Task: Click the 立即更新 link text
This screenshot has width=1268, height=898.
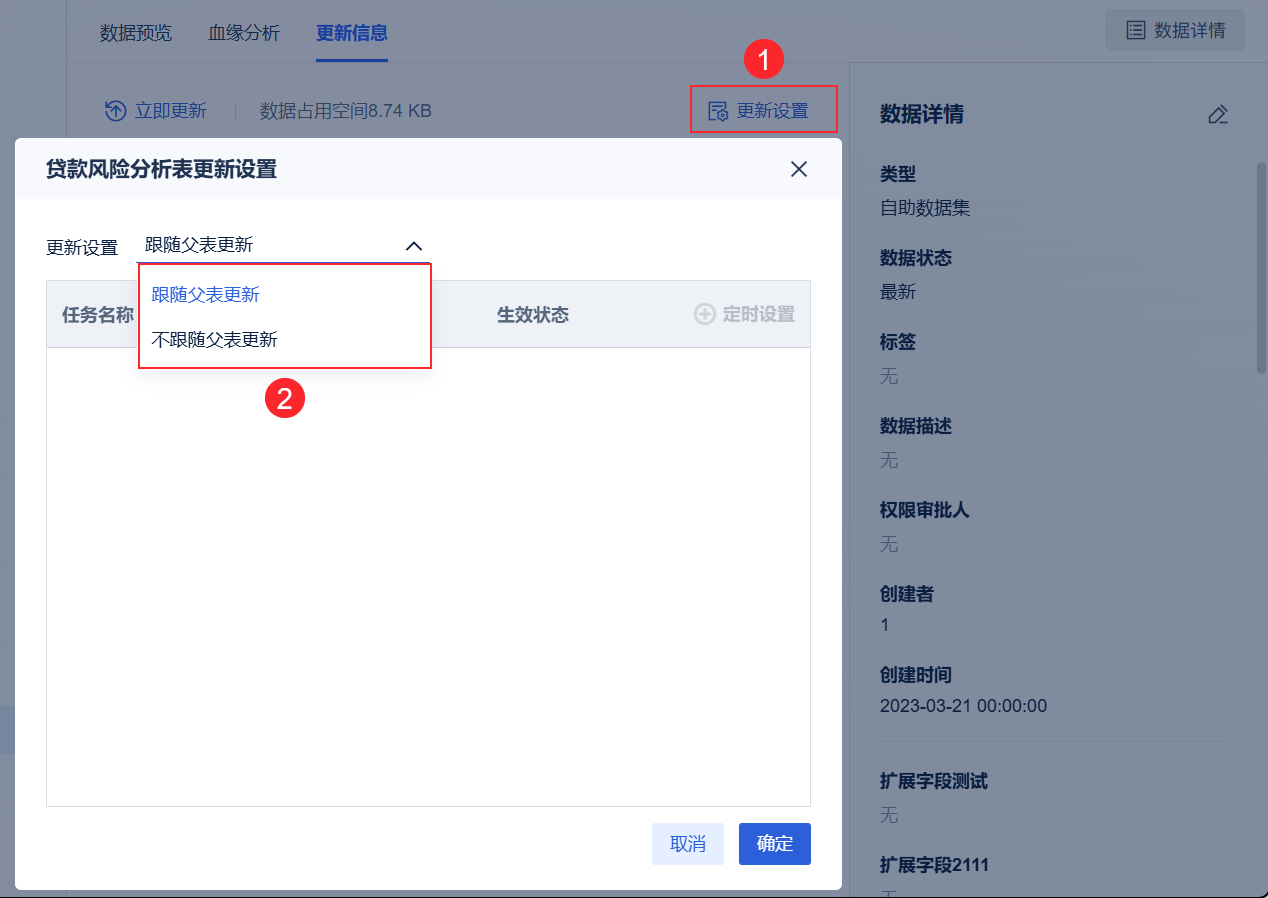Action: pyautogui.click(x=171, y=111)
